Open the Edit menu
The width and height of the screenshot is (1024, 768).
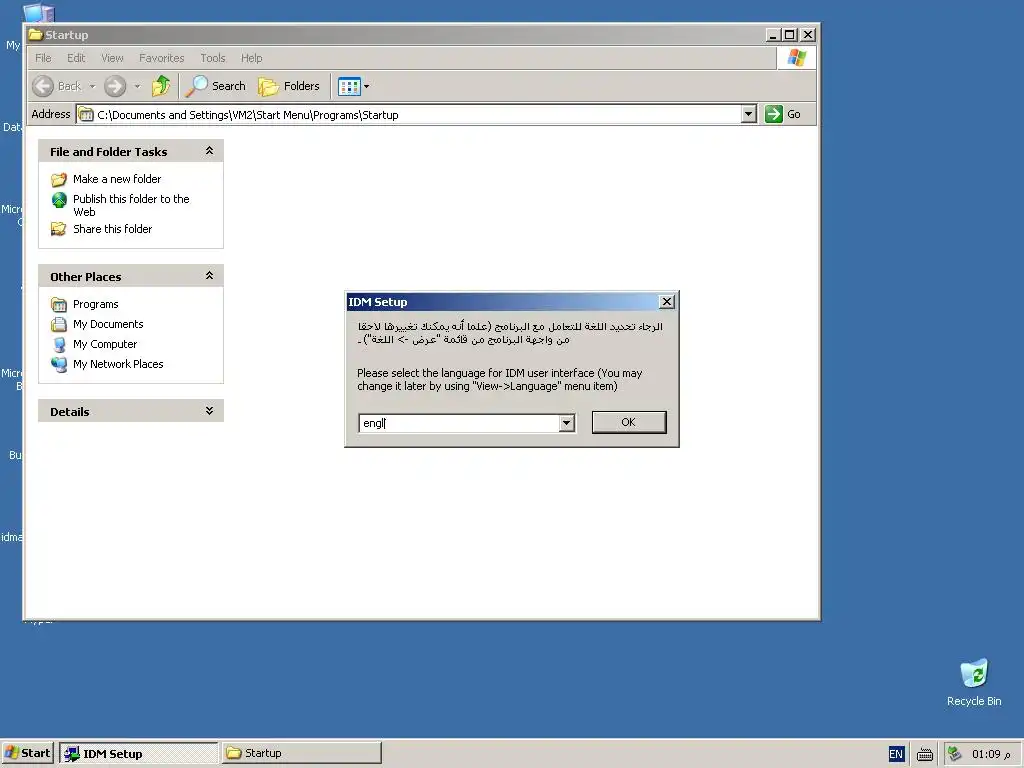[76, 58]
